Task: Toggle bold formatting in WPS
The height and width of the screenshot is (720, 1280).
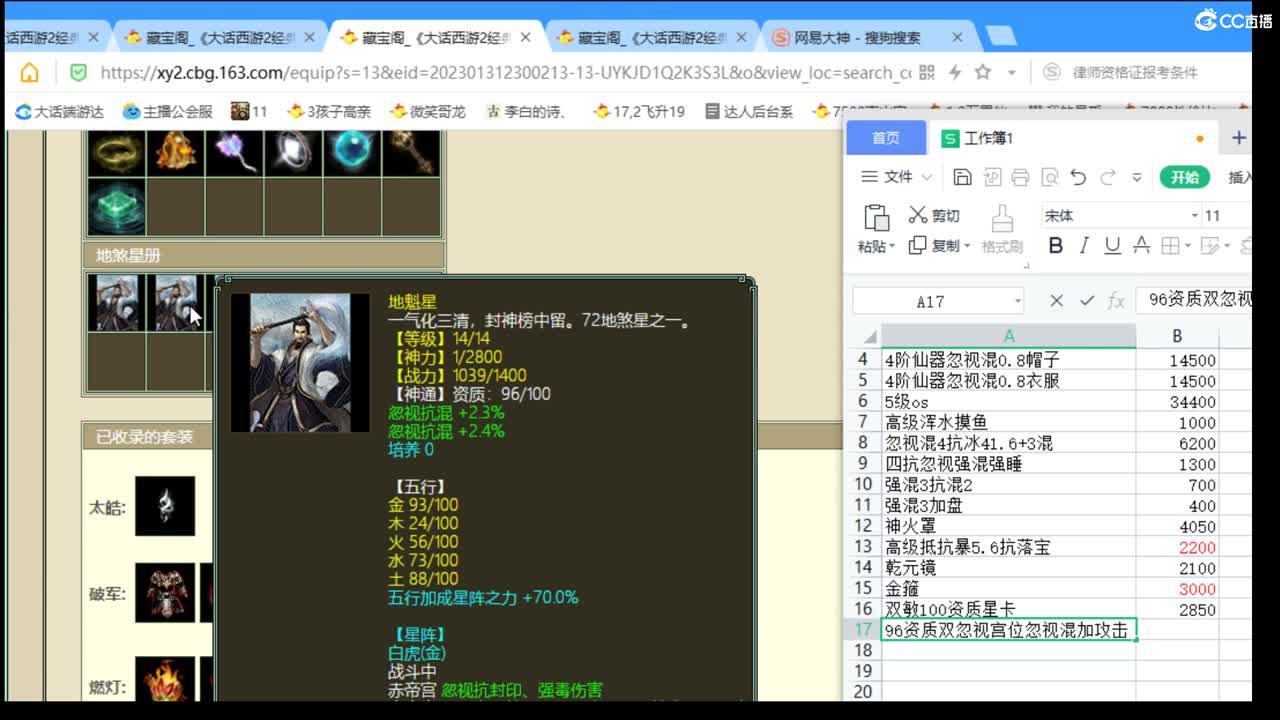Action: point(1055,246)
